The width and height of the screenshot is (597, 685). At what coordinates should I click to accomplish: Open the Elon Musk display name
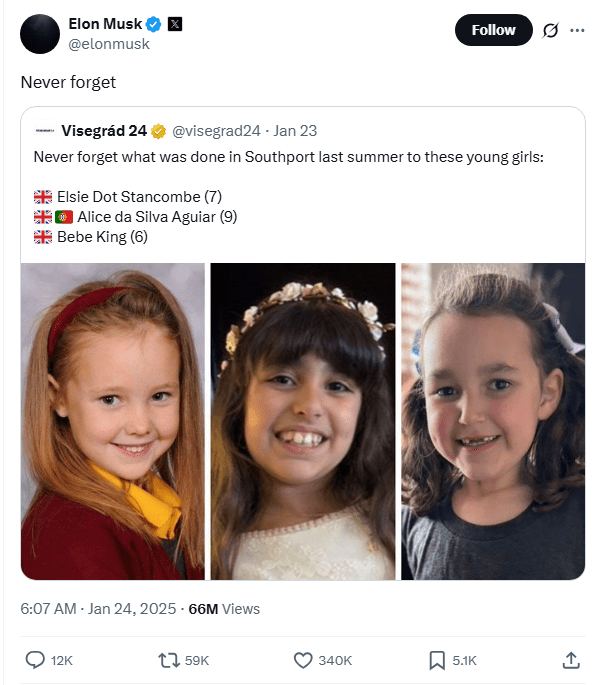[105, 24]
